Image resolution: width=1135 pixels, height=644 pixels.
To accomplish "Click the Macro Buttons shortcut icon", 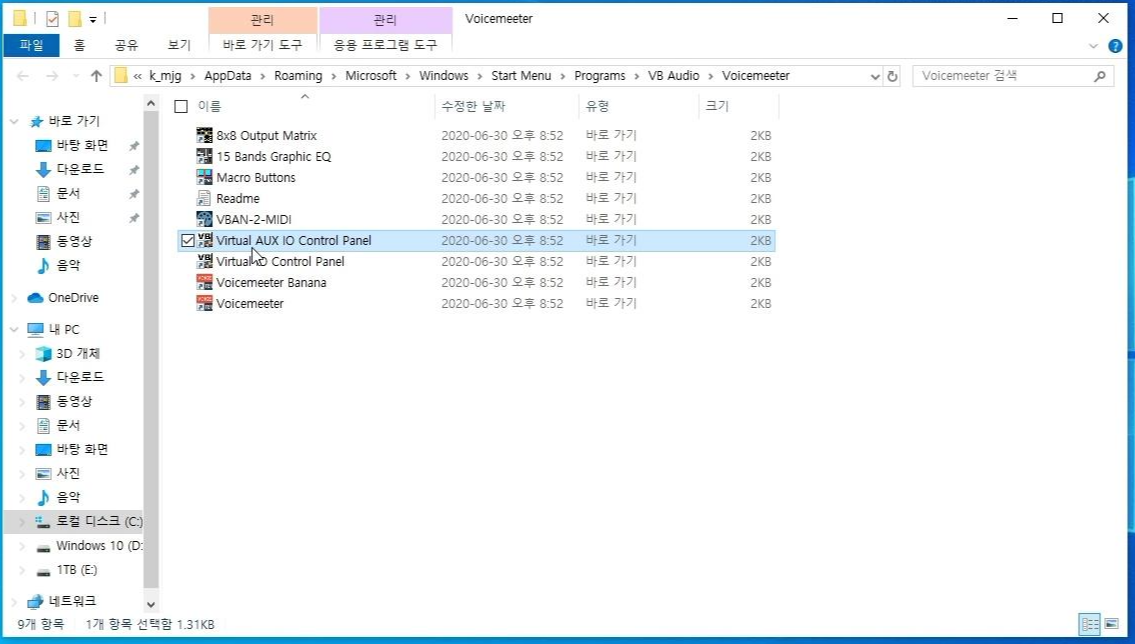I will 204,177.
